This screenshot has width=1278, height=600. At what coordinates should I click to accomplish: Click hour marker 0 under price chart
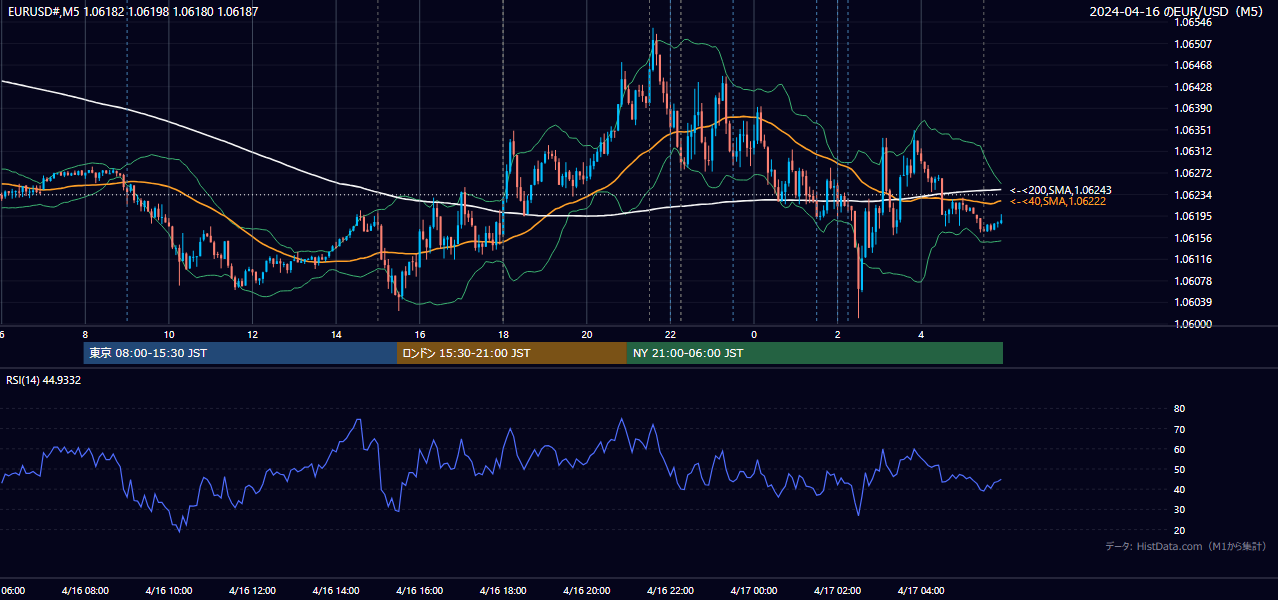pos(754,334)
